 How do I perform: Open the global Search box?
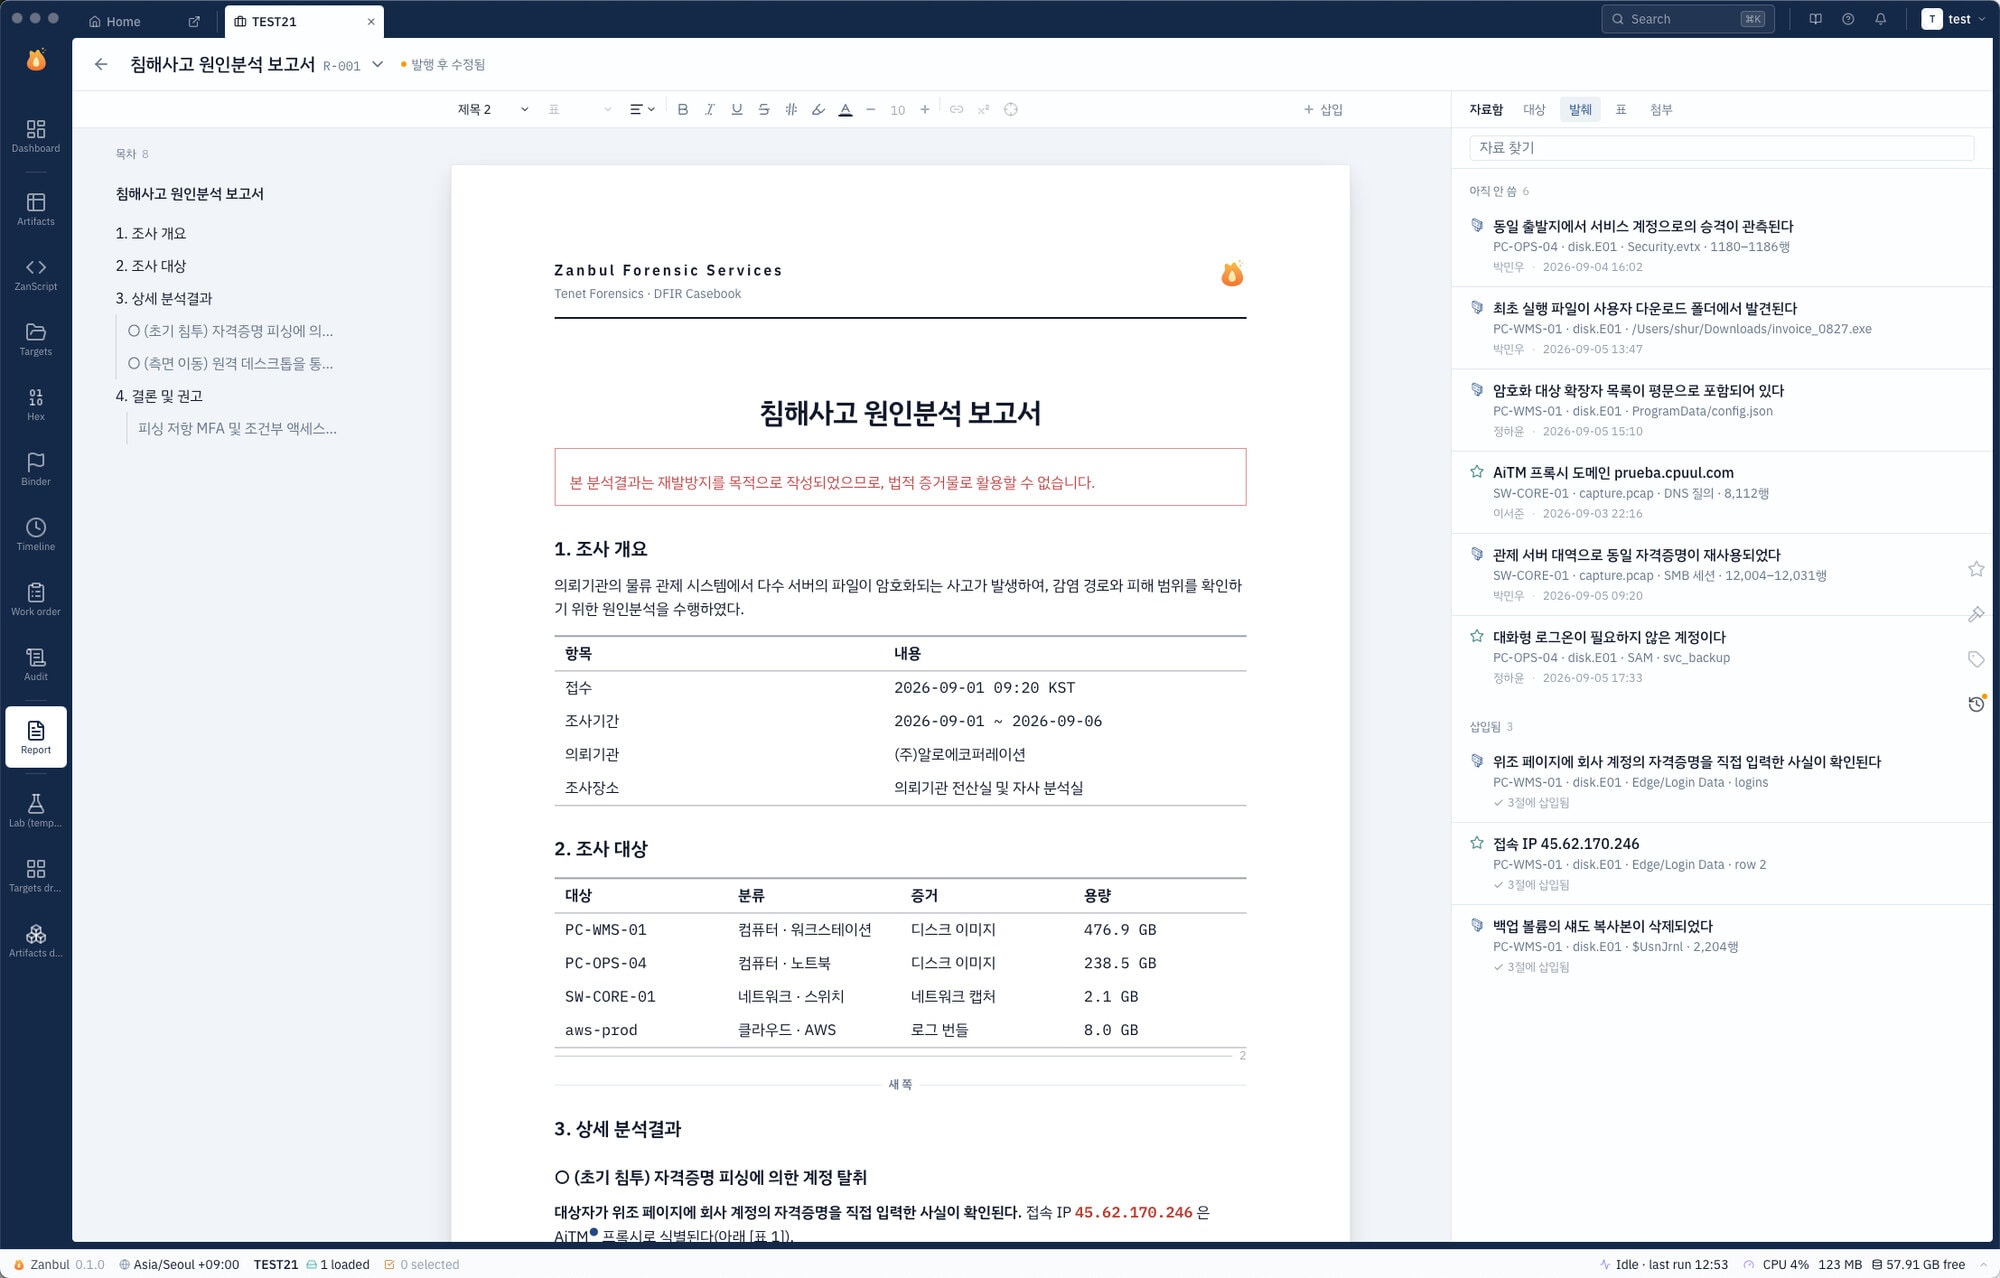[x=1687, y=19]
